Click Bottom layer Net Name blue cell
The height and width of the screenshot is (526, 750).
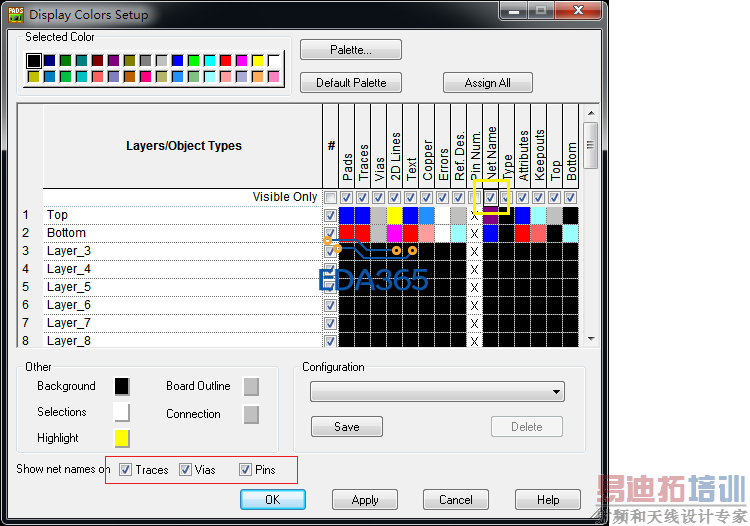(490, 233)
